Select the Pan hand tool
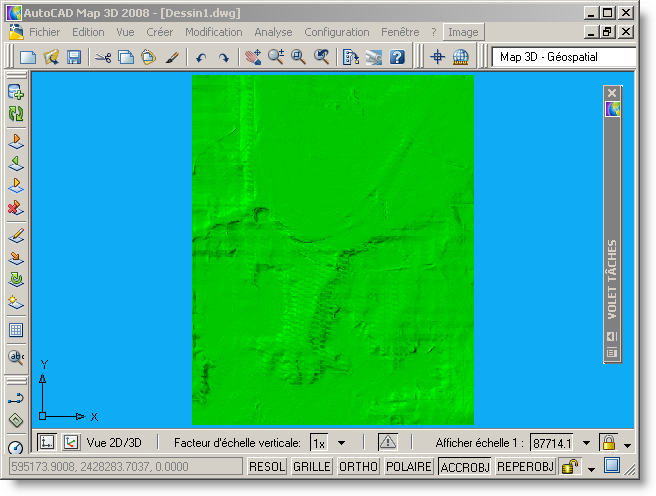This screenshot has height=496, width=656. coord(253,57)
